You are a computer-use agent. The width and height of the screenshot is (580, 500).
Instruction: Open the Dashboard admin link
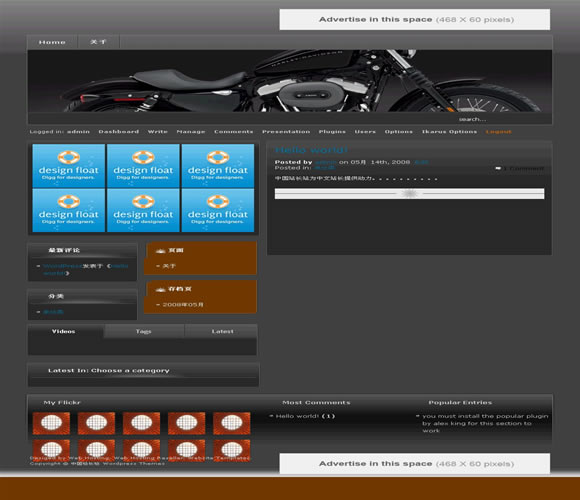119,132
